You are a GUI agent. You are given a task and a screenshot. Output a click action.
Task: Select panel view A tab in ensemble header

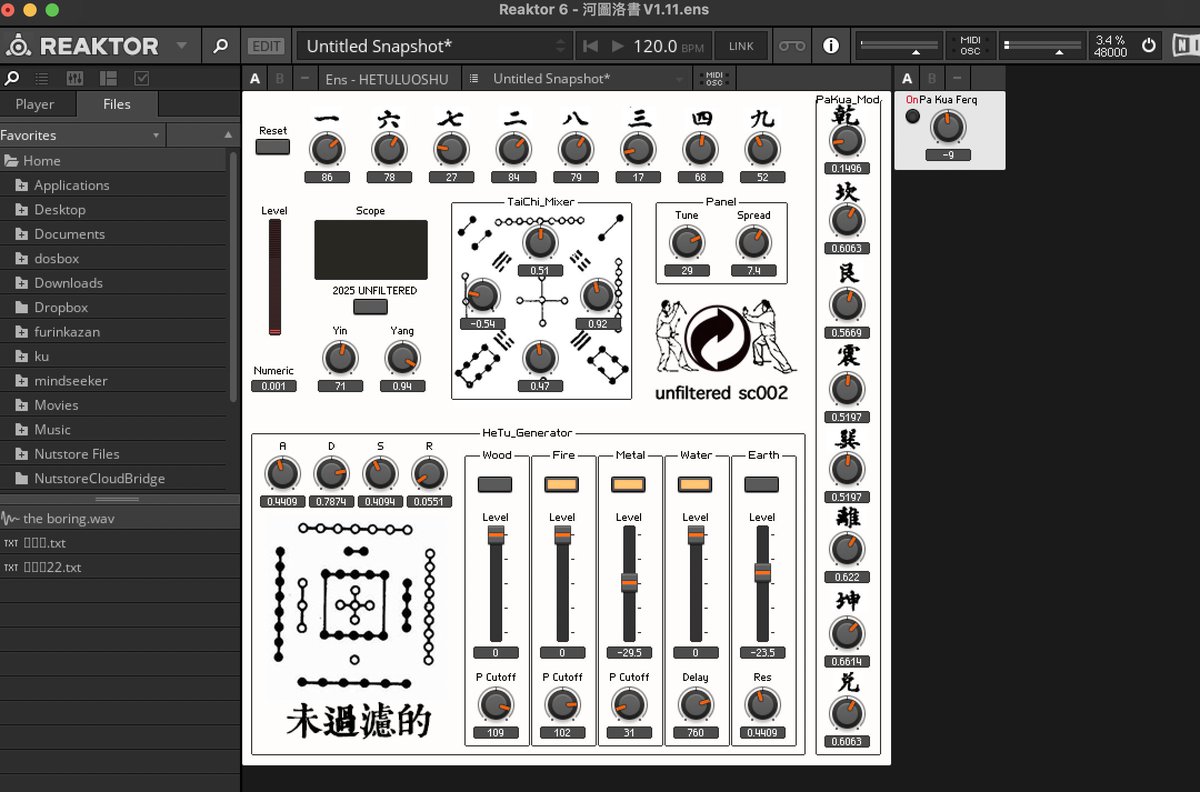(x=255, y=79)
